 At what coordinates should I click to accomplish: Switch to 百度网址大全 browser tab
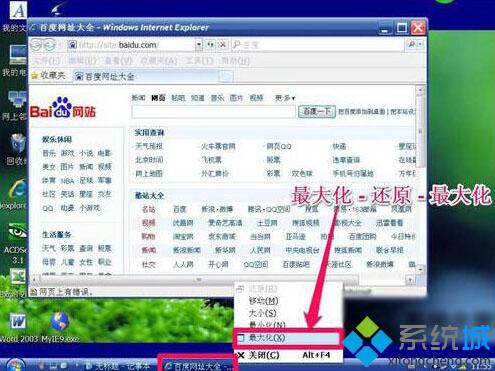tap(105, 77)
